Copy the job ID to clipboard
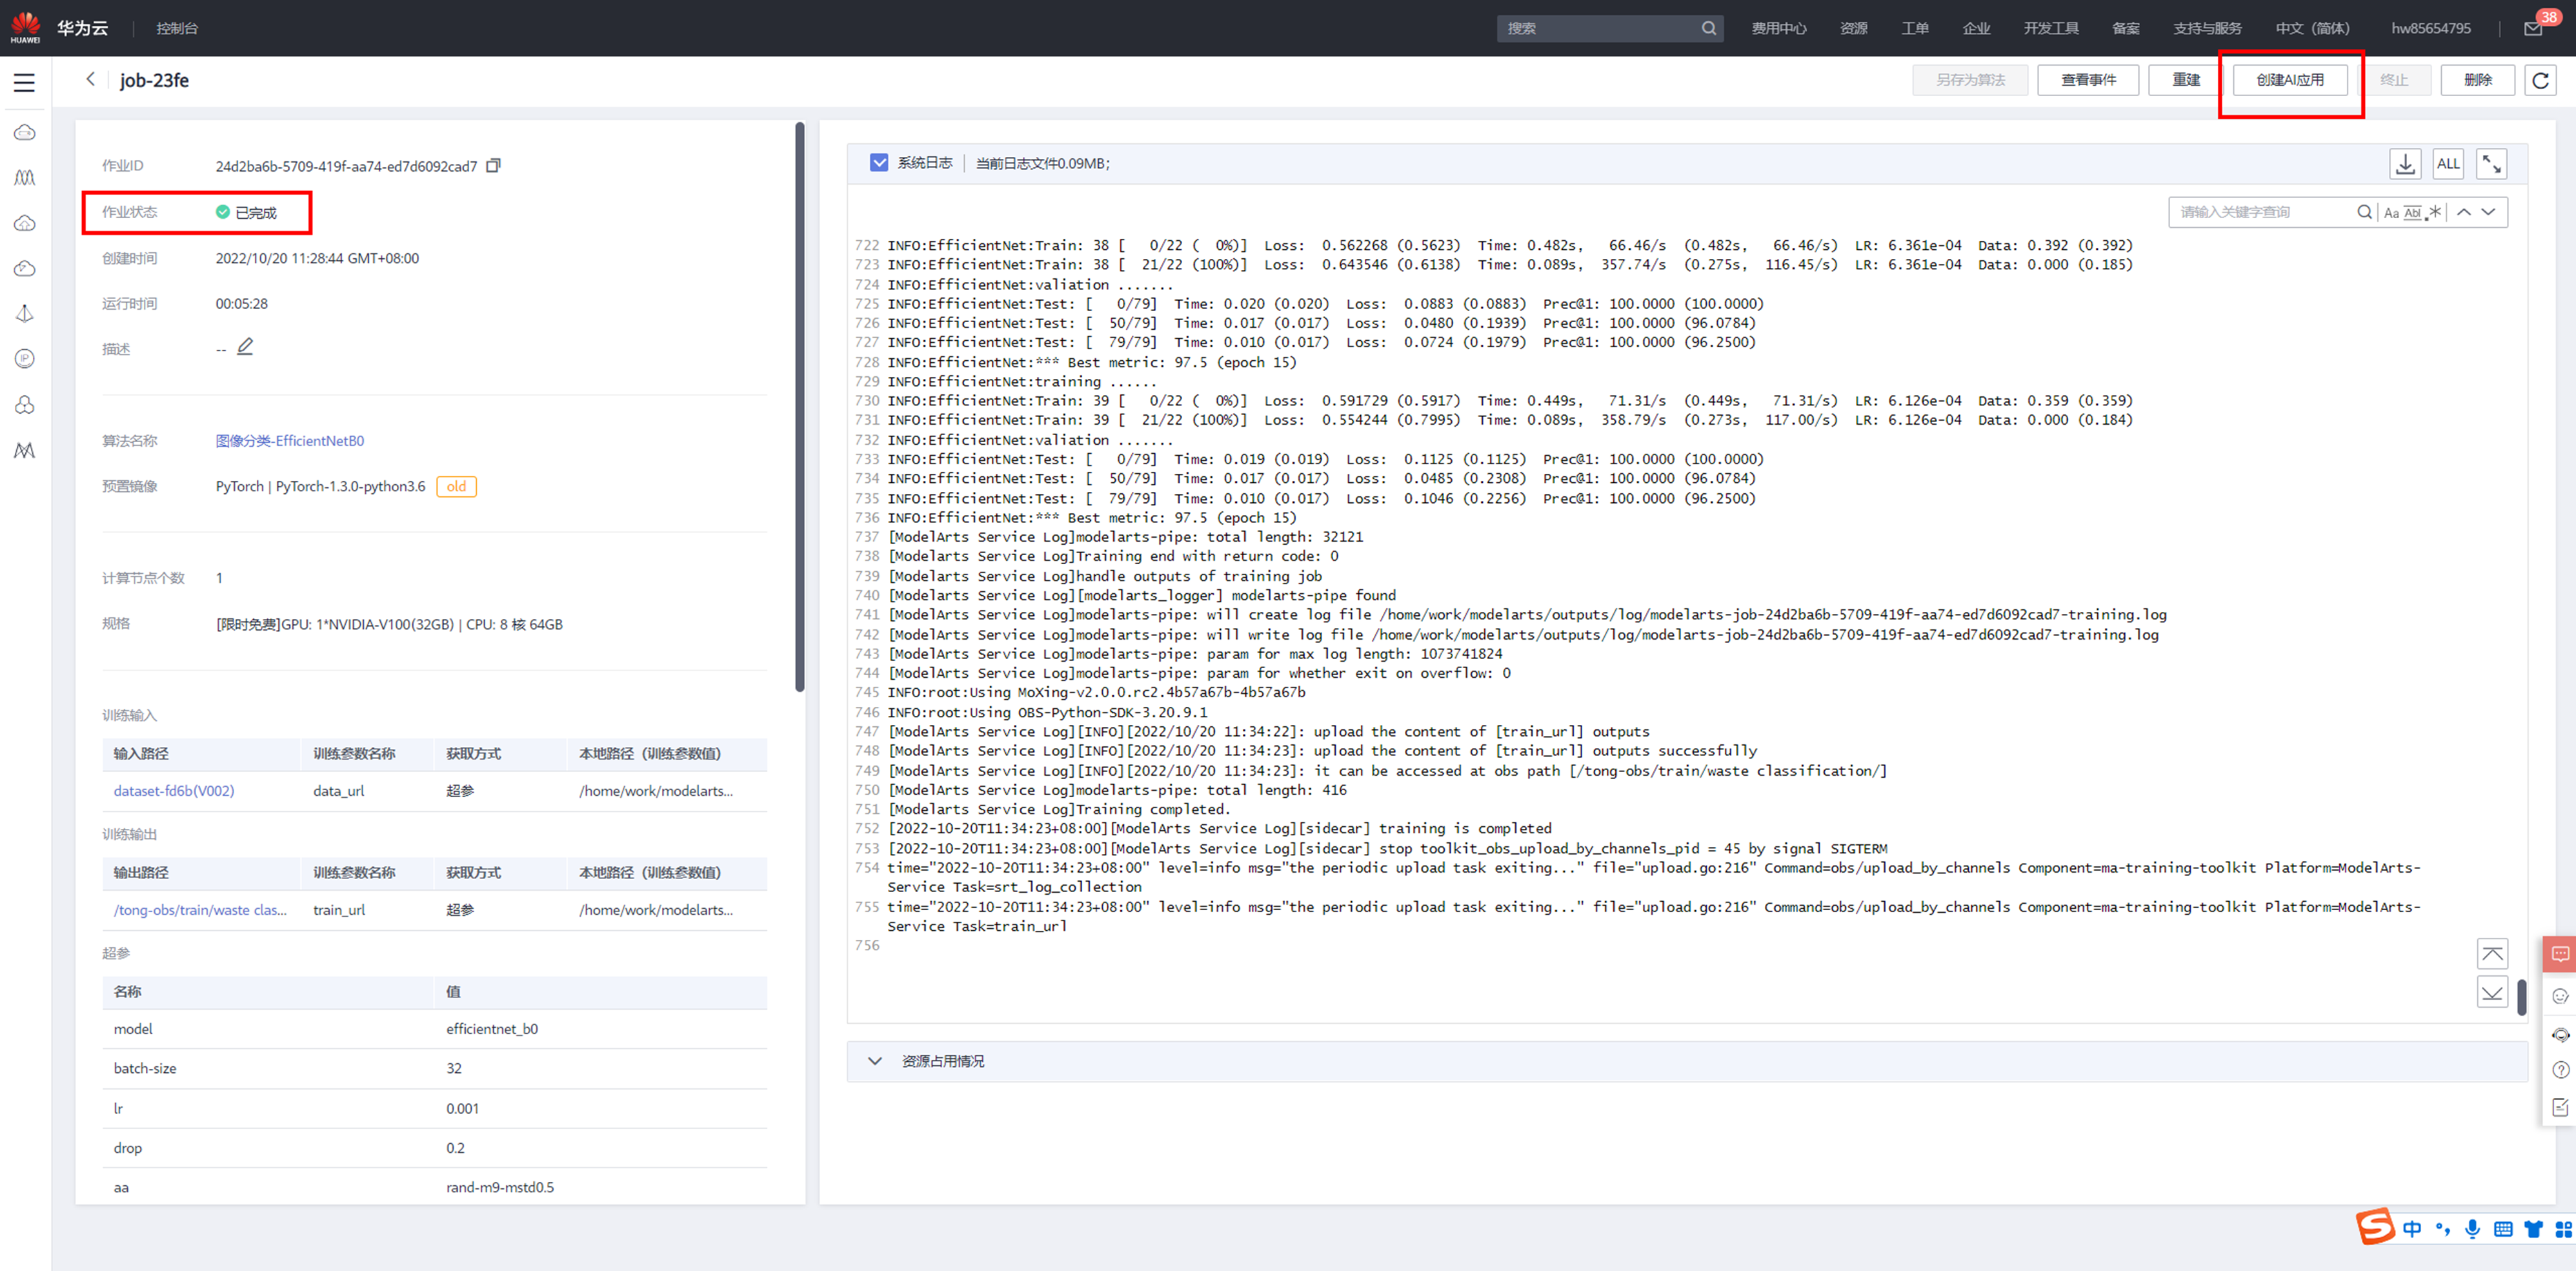This screenshot has width=2576, height=1271. 493,166
